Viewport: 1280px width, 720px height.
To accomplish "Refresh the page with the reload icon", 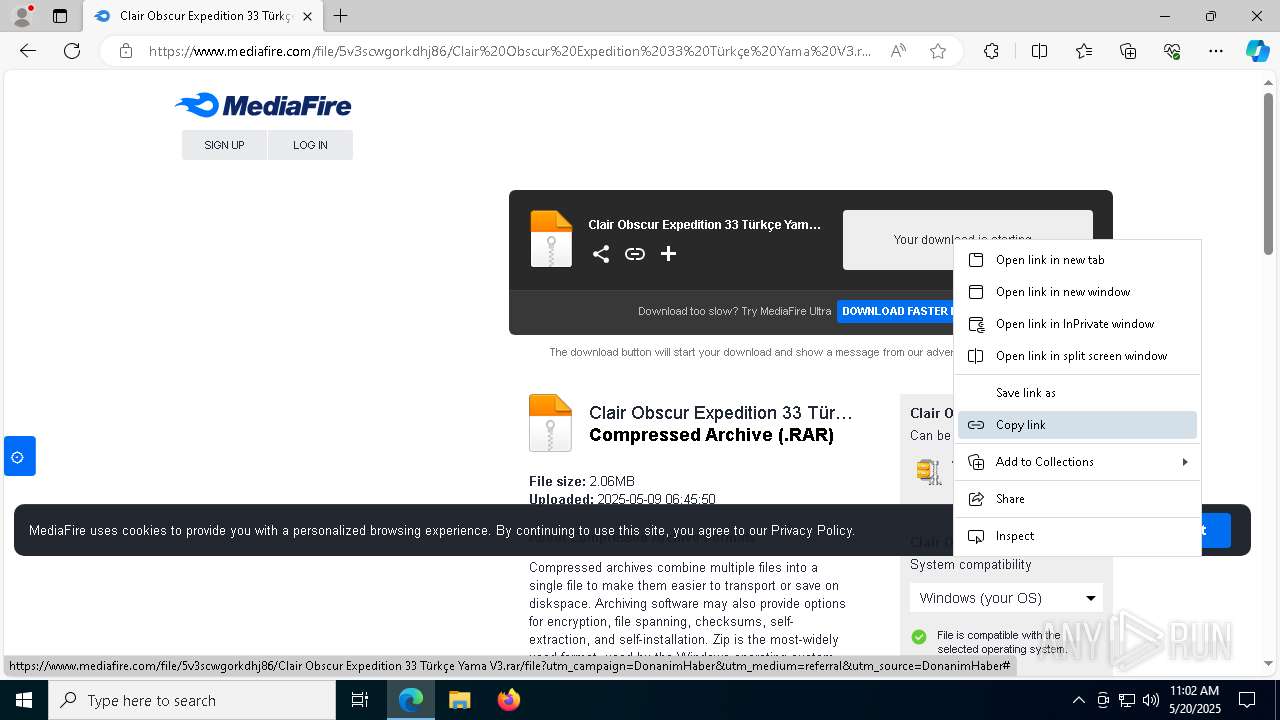I will pos(72,51).
